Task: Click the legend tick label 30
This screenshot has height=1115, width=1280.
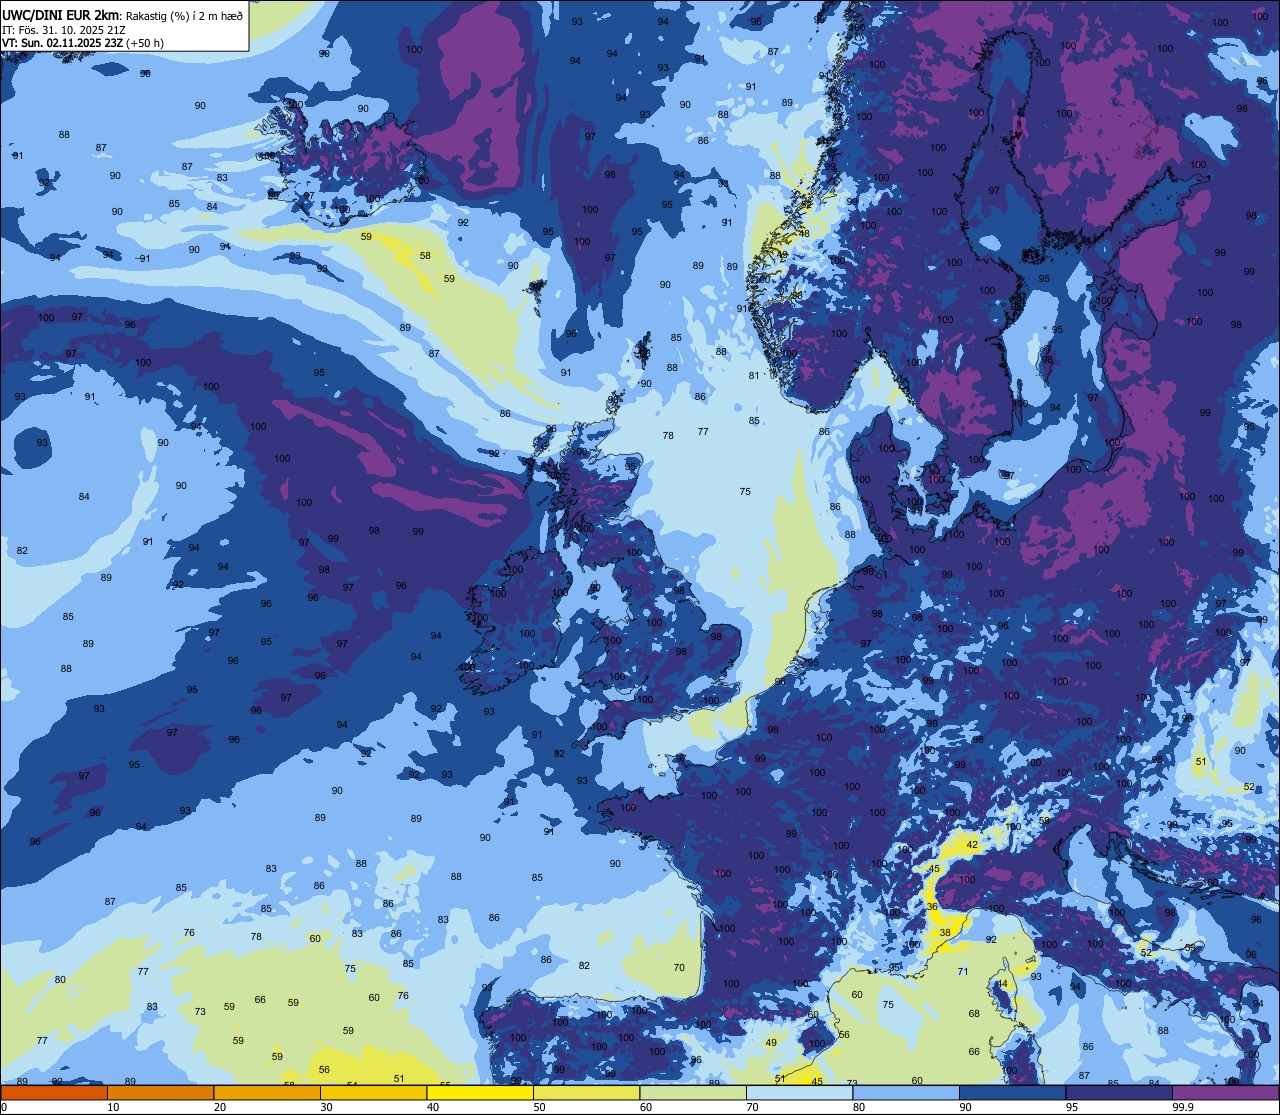Action: [326, 1106]
